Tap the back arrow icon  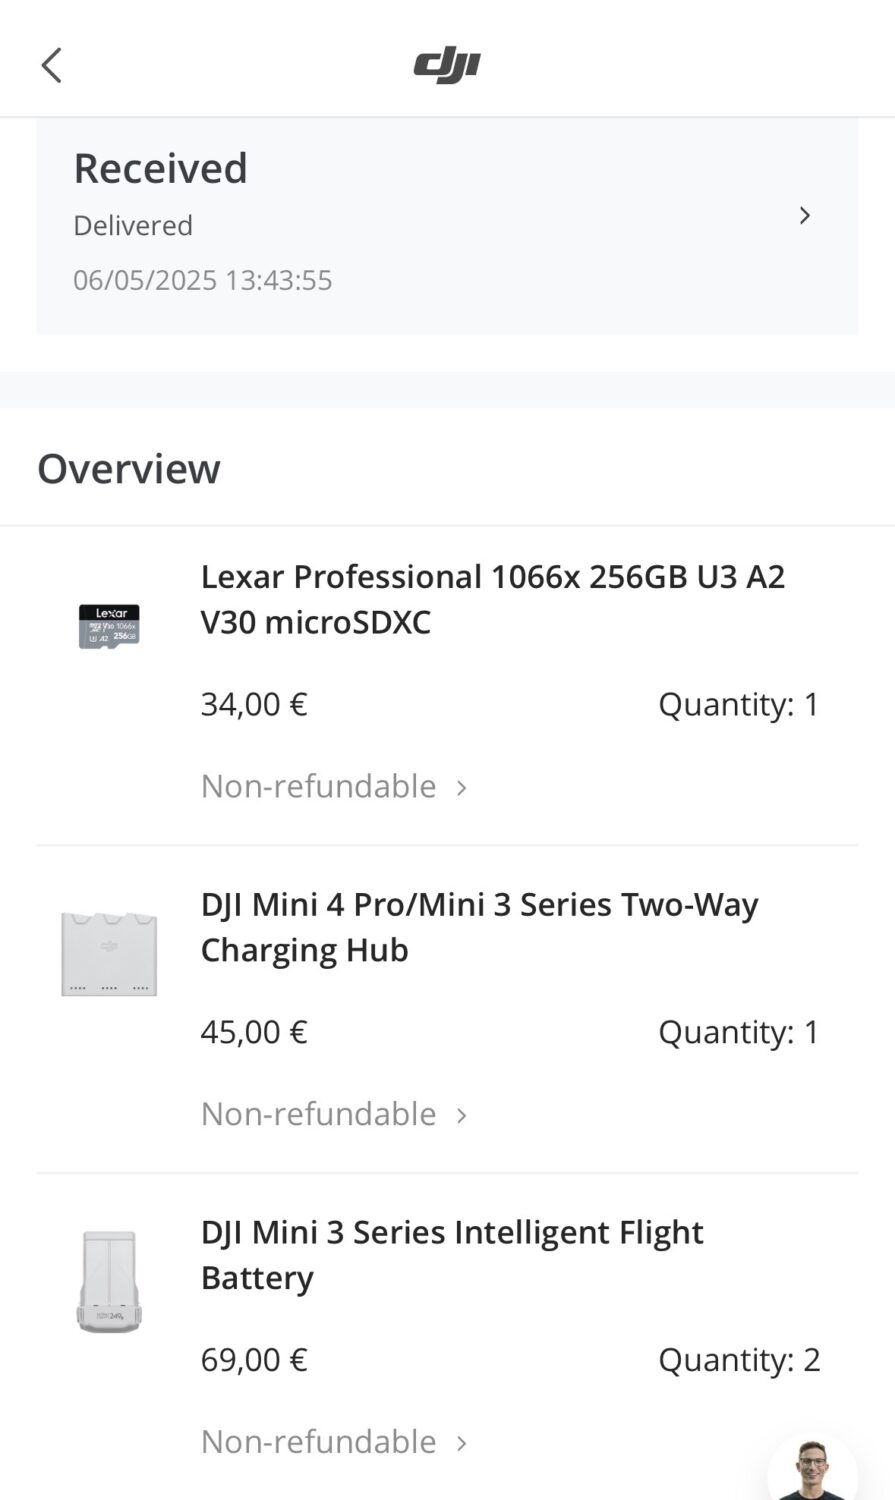click(52, 65)
